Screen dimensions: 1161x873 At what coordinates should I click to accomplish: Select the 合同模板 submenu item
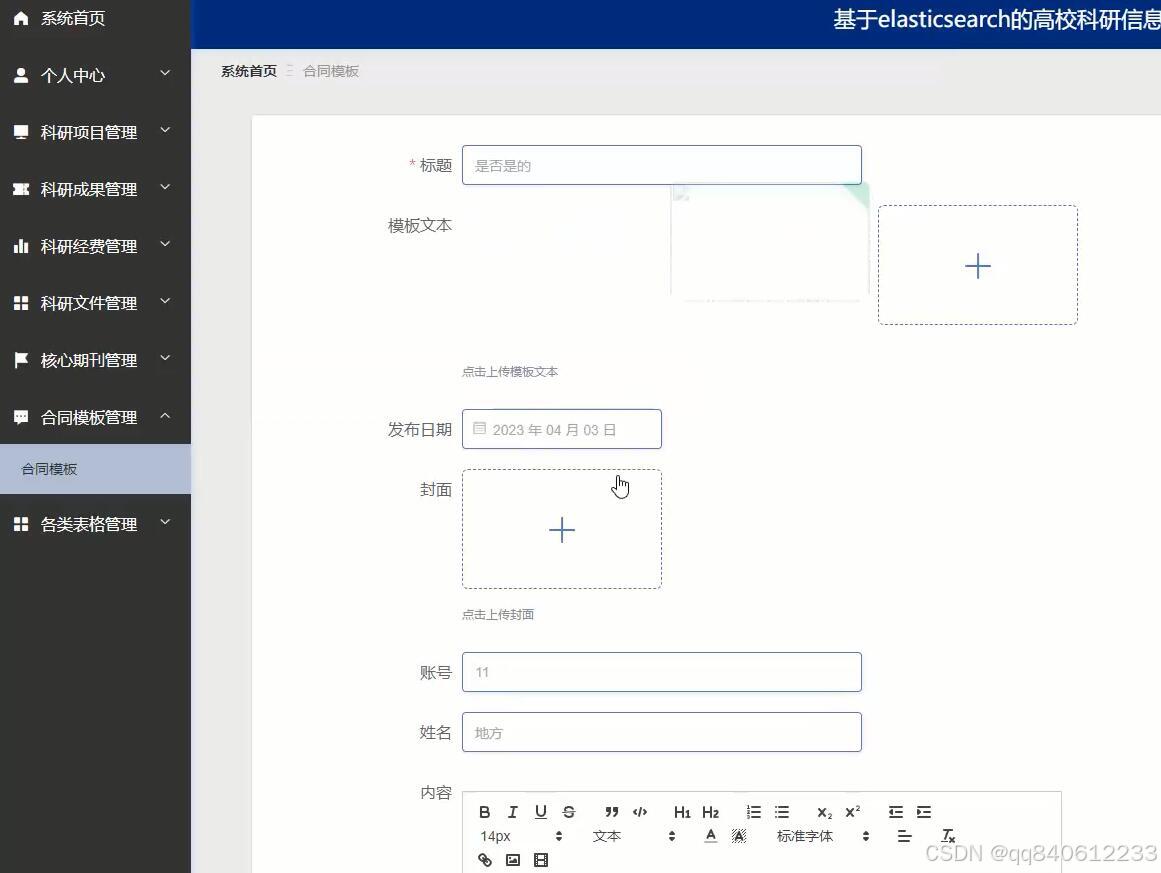pos(96,469)
